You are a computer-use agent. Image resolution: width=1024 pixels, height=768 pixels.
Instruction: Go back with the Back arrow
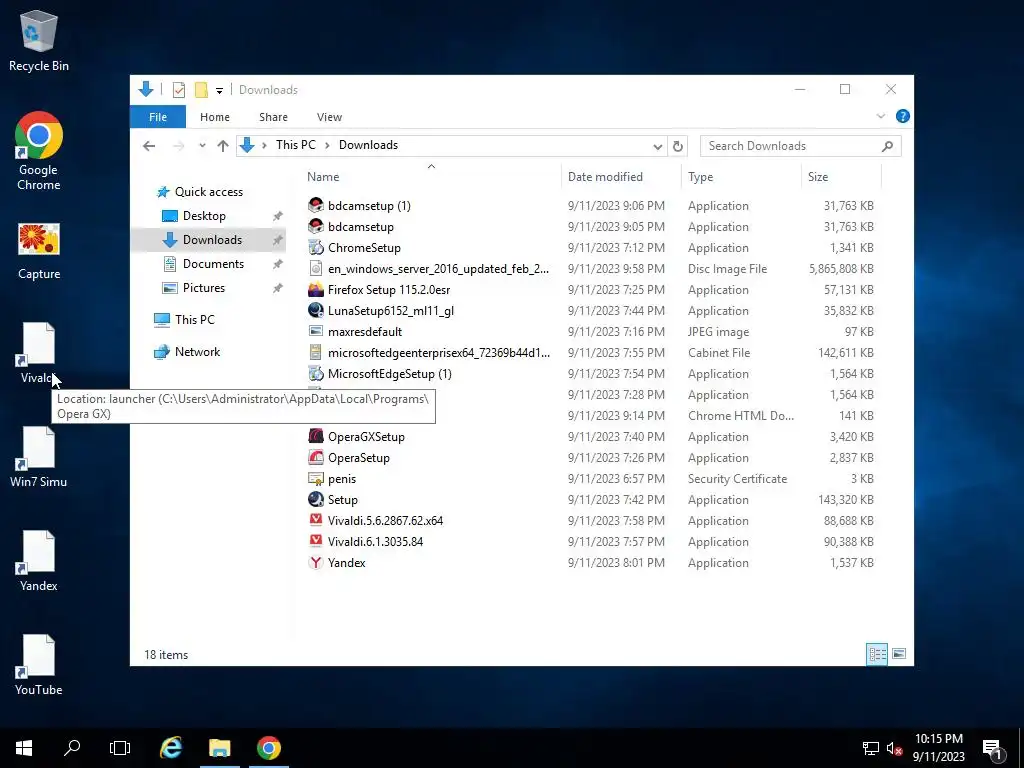click(x=149, y=146)
